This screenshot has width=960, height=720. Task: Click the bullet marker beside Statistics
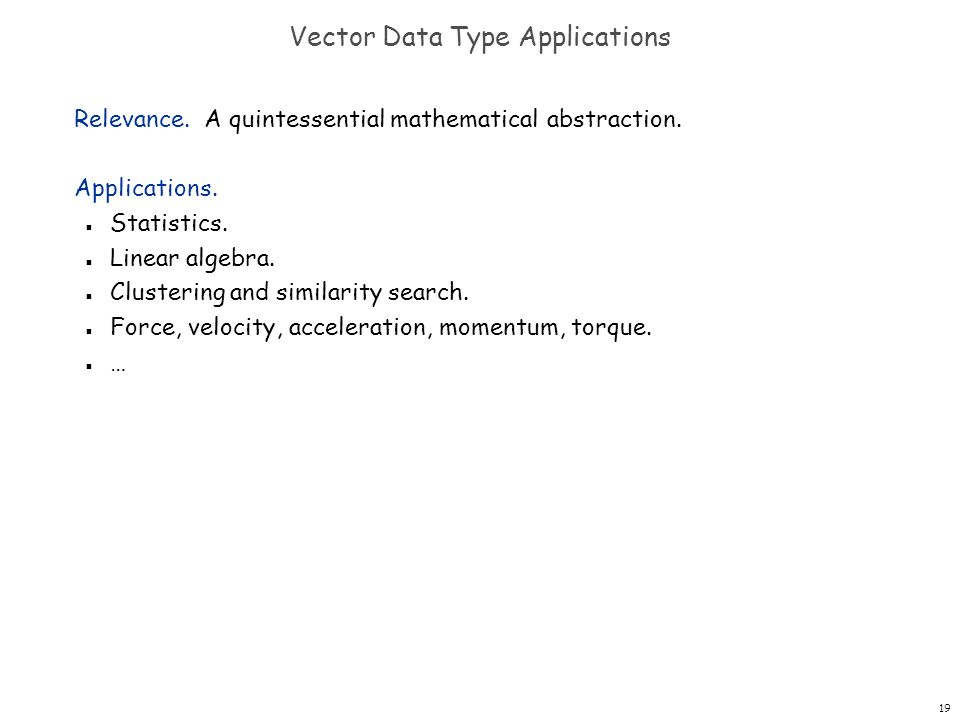click(x=89, y=227)
